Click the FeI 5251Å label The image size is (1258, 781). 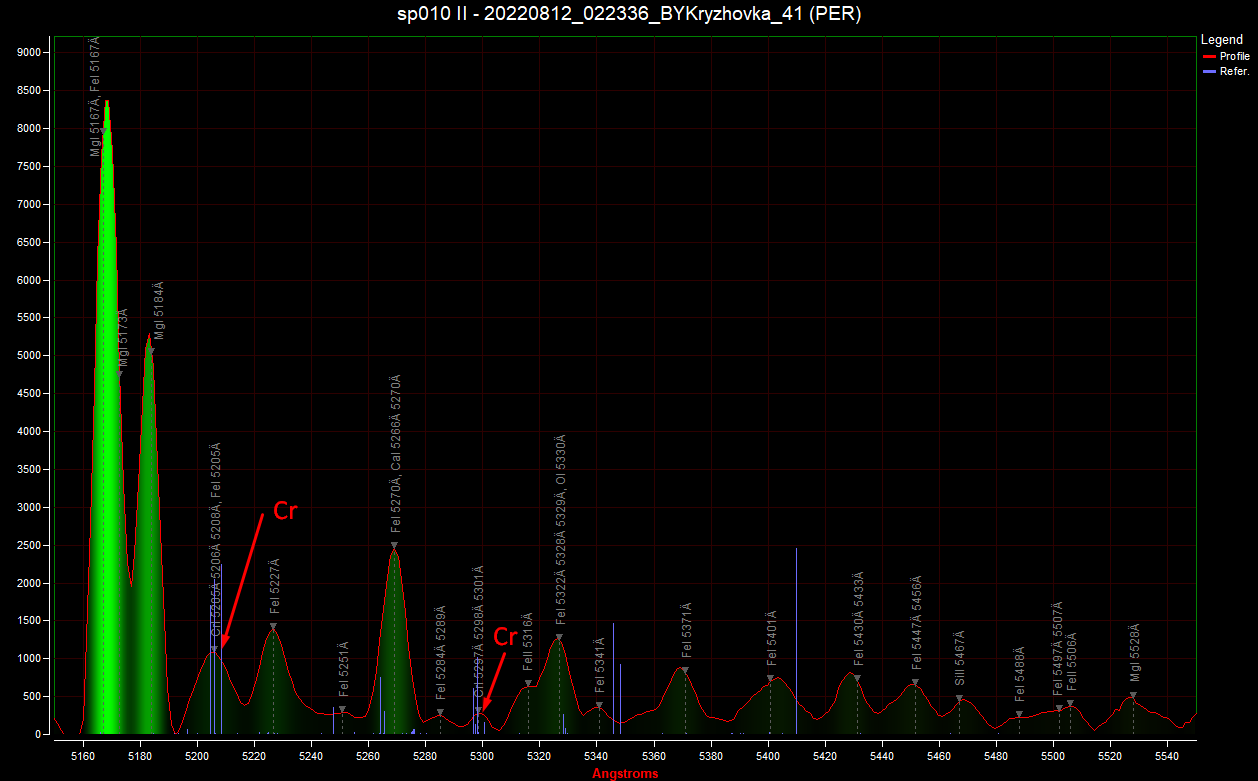pos(343,669)
